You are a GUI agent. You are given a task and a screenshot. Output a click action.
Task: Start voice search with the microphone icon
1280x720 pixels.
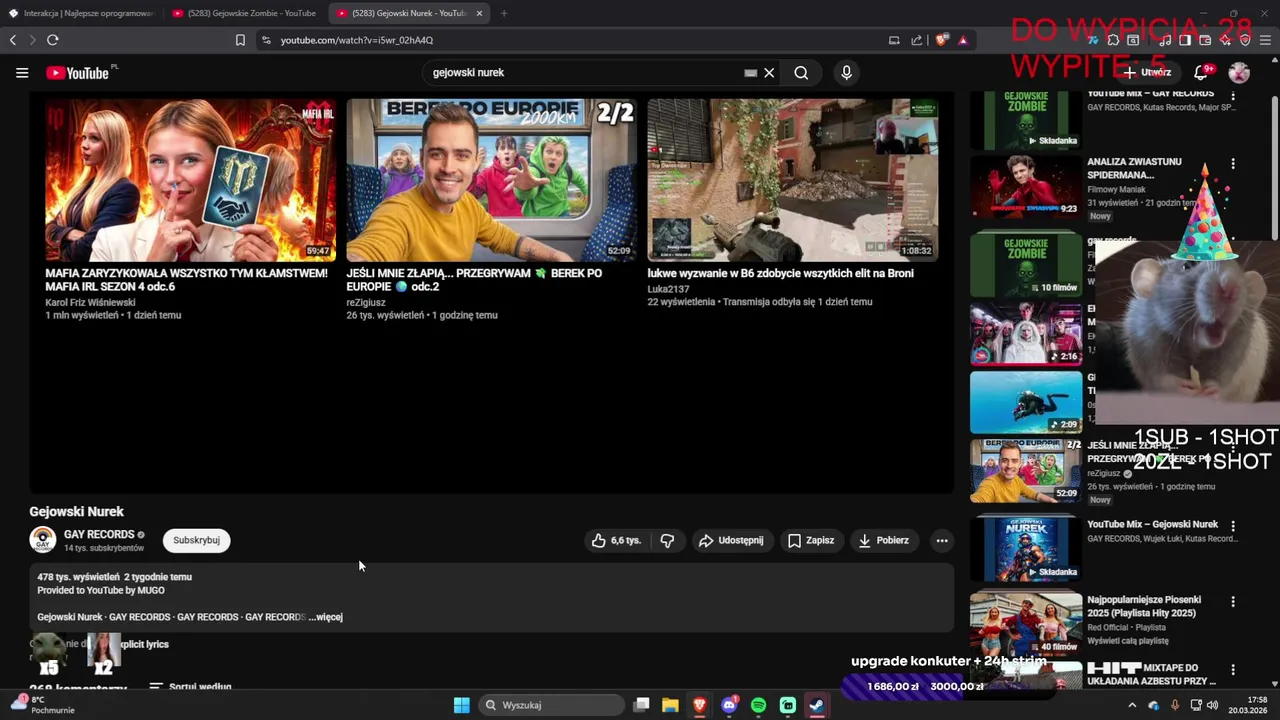(x=846, y=72)
